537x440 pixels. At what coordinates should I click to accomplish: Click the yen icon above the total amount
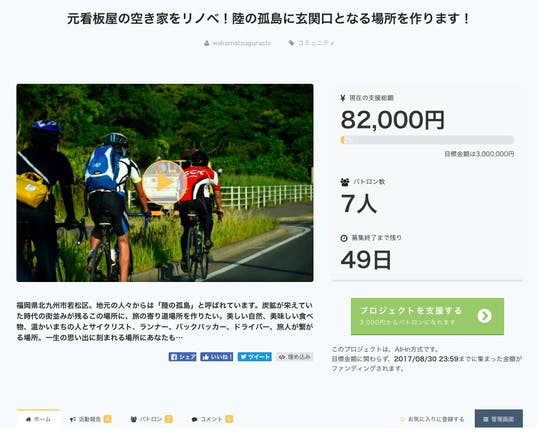coord(342,98)
